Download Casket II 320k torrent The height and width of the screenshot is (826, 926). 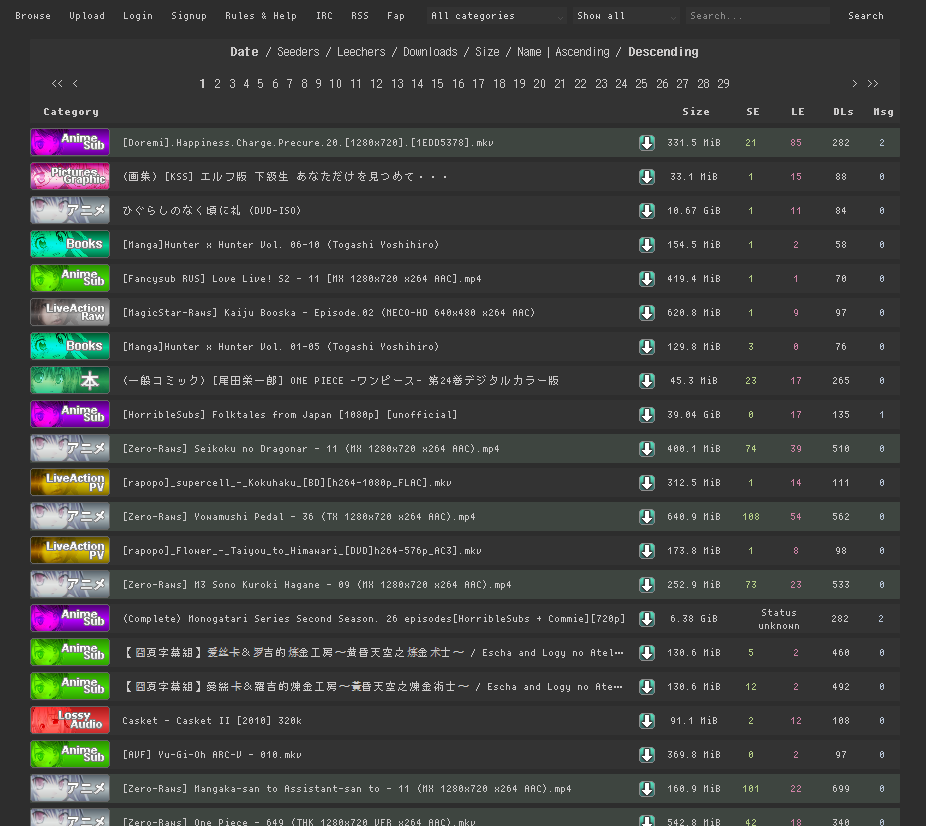(x=647, y=721)
